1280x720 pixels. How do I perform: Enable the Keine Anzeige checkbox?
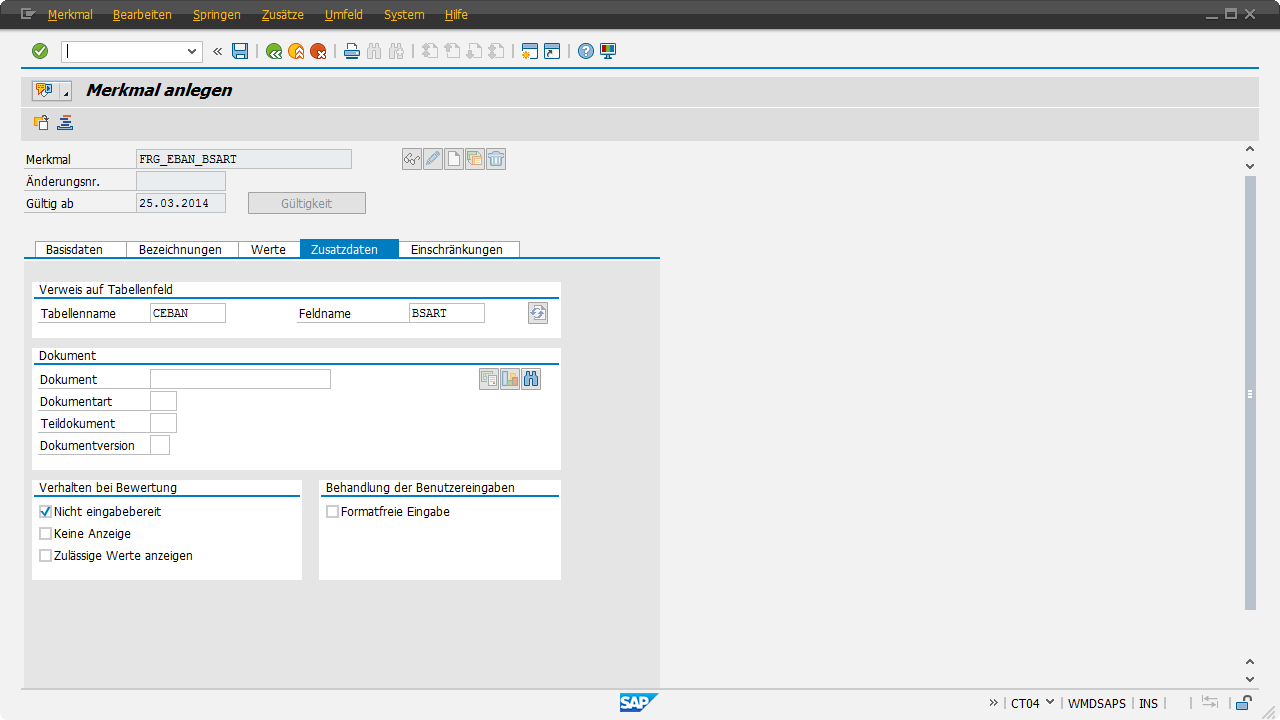click(x=45, y=534)
